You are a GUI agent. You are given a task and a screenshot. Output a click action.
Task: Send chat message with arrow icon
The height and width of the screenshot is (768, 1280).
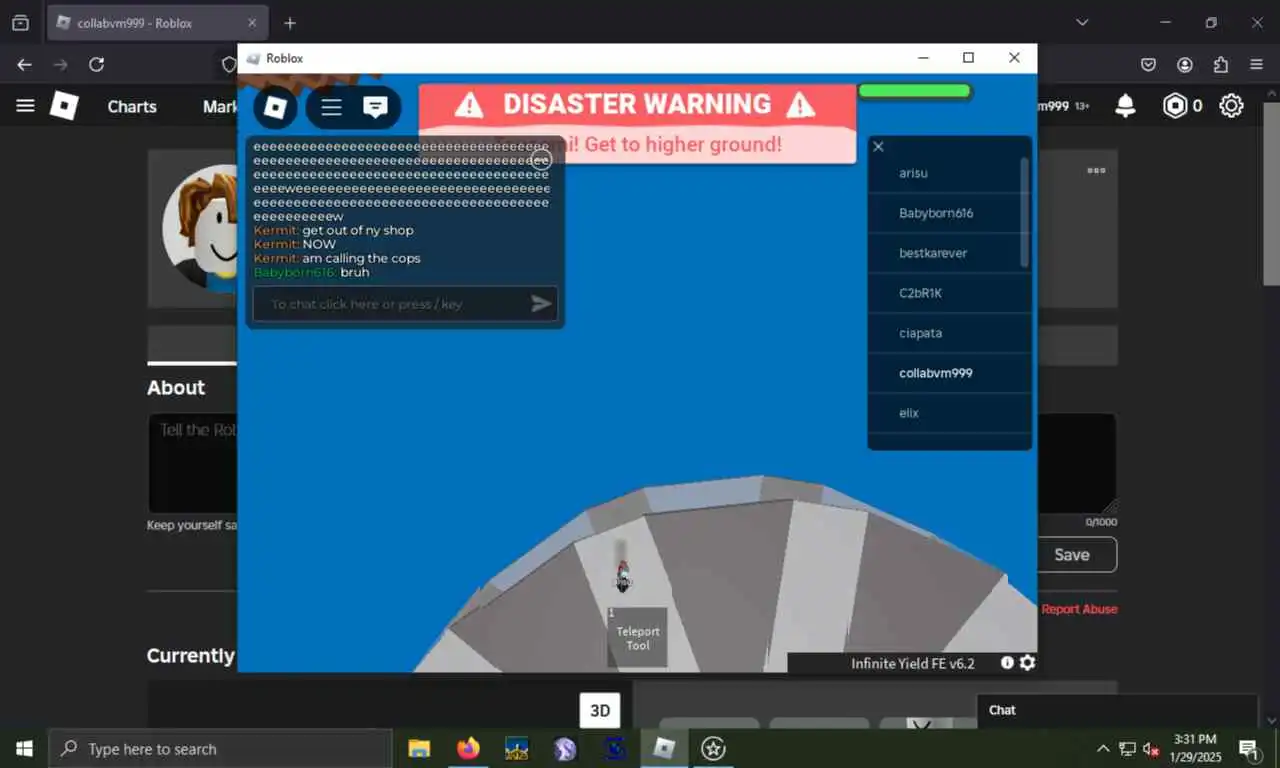click(x=541, y=304)
